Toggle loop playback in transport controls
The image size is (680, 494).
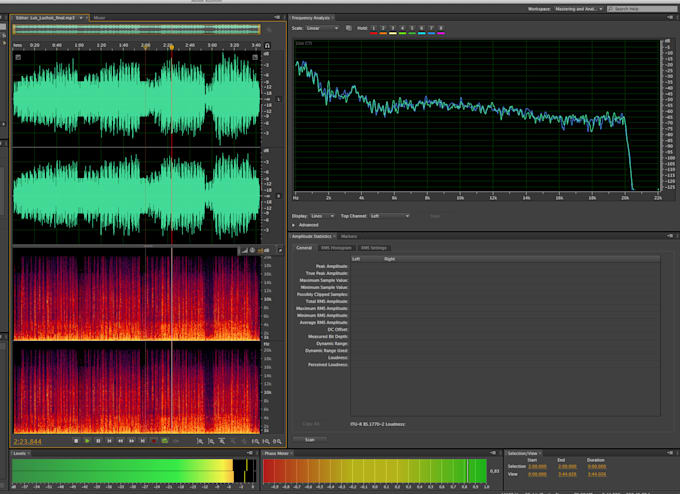coord(163,440)
